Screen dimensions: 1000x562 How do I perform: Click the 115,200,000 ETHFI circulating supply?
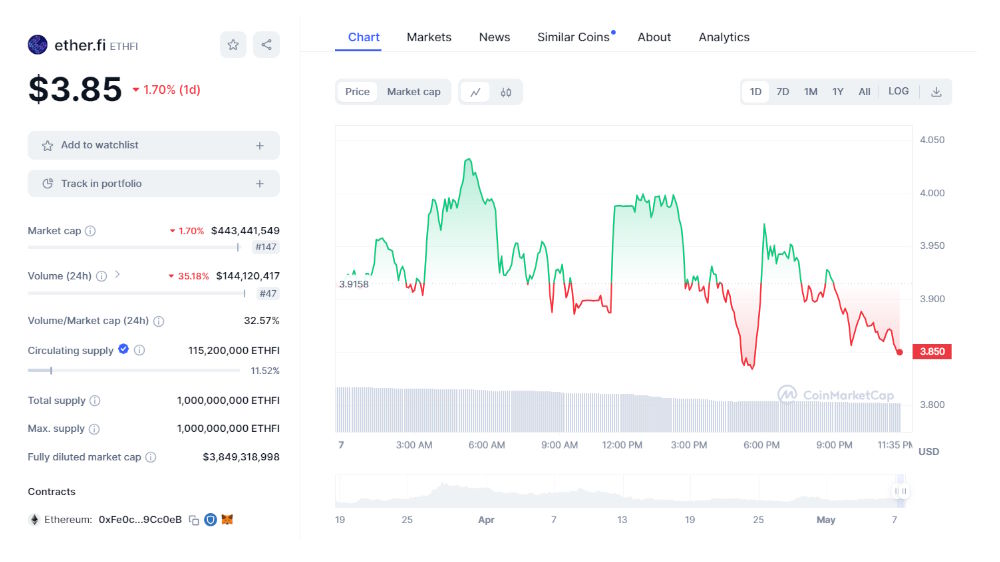[x=234, y=350]
